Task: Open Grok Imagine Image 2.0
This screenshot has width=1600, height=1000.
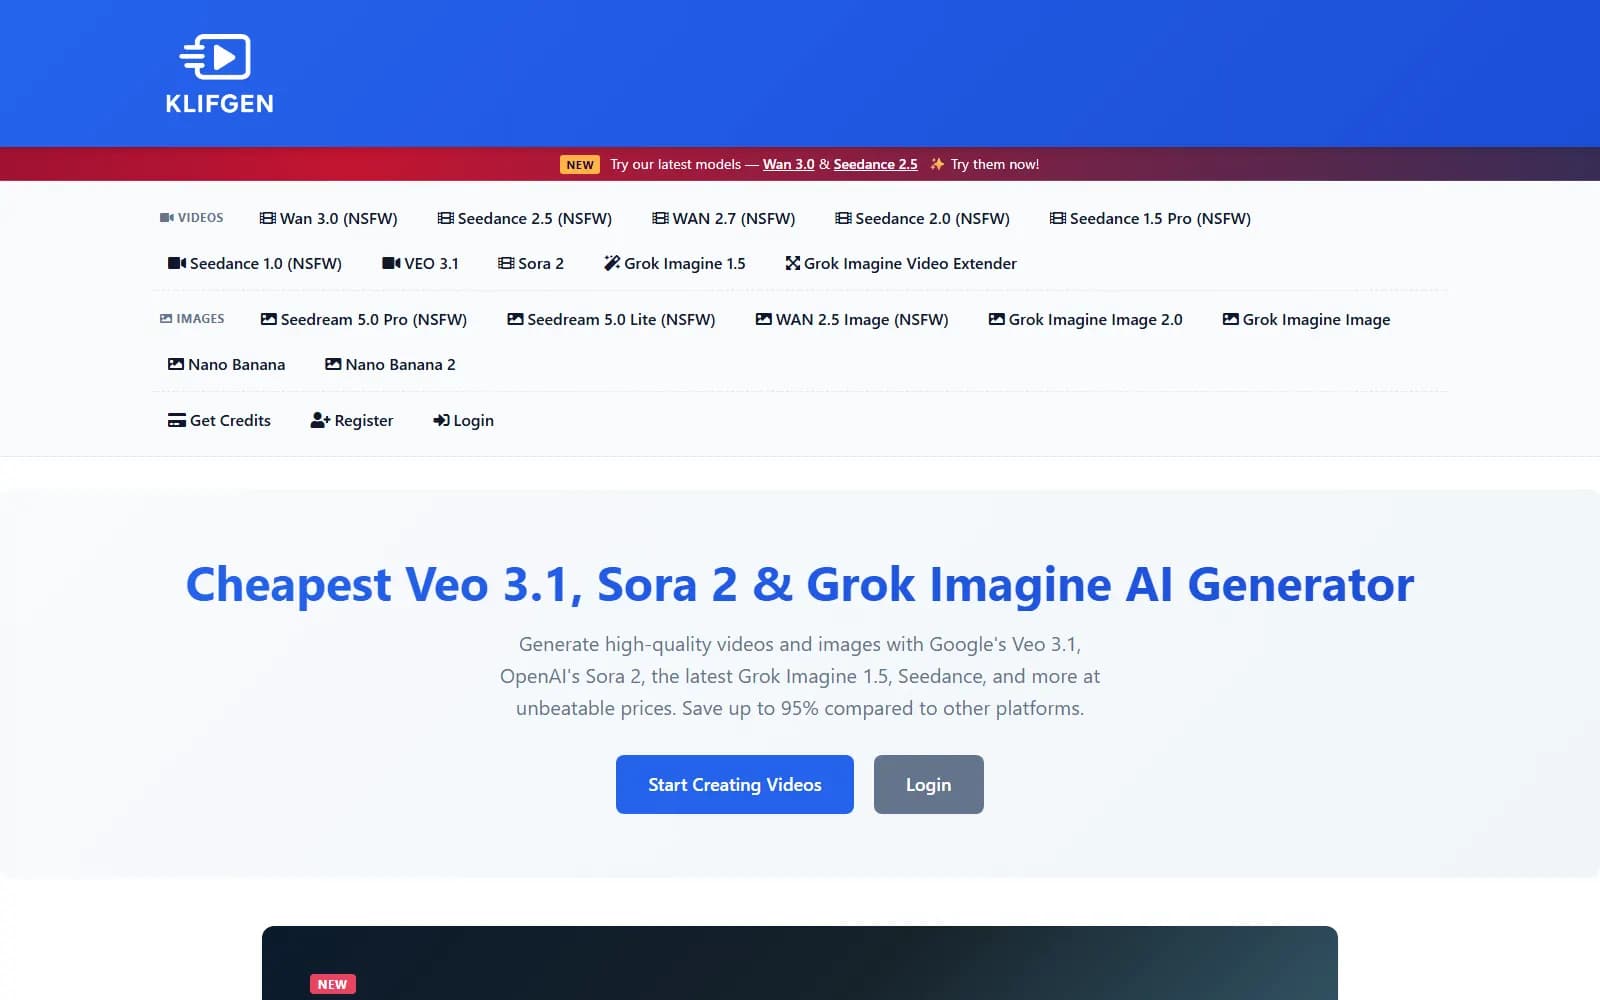Action: click(1086, 319)
